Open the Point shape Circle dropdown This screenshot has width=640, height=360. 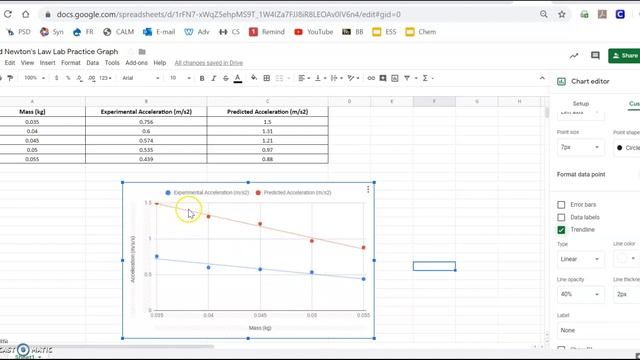click(627, 147)
